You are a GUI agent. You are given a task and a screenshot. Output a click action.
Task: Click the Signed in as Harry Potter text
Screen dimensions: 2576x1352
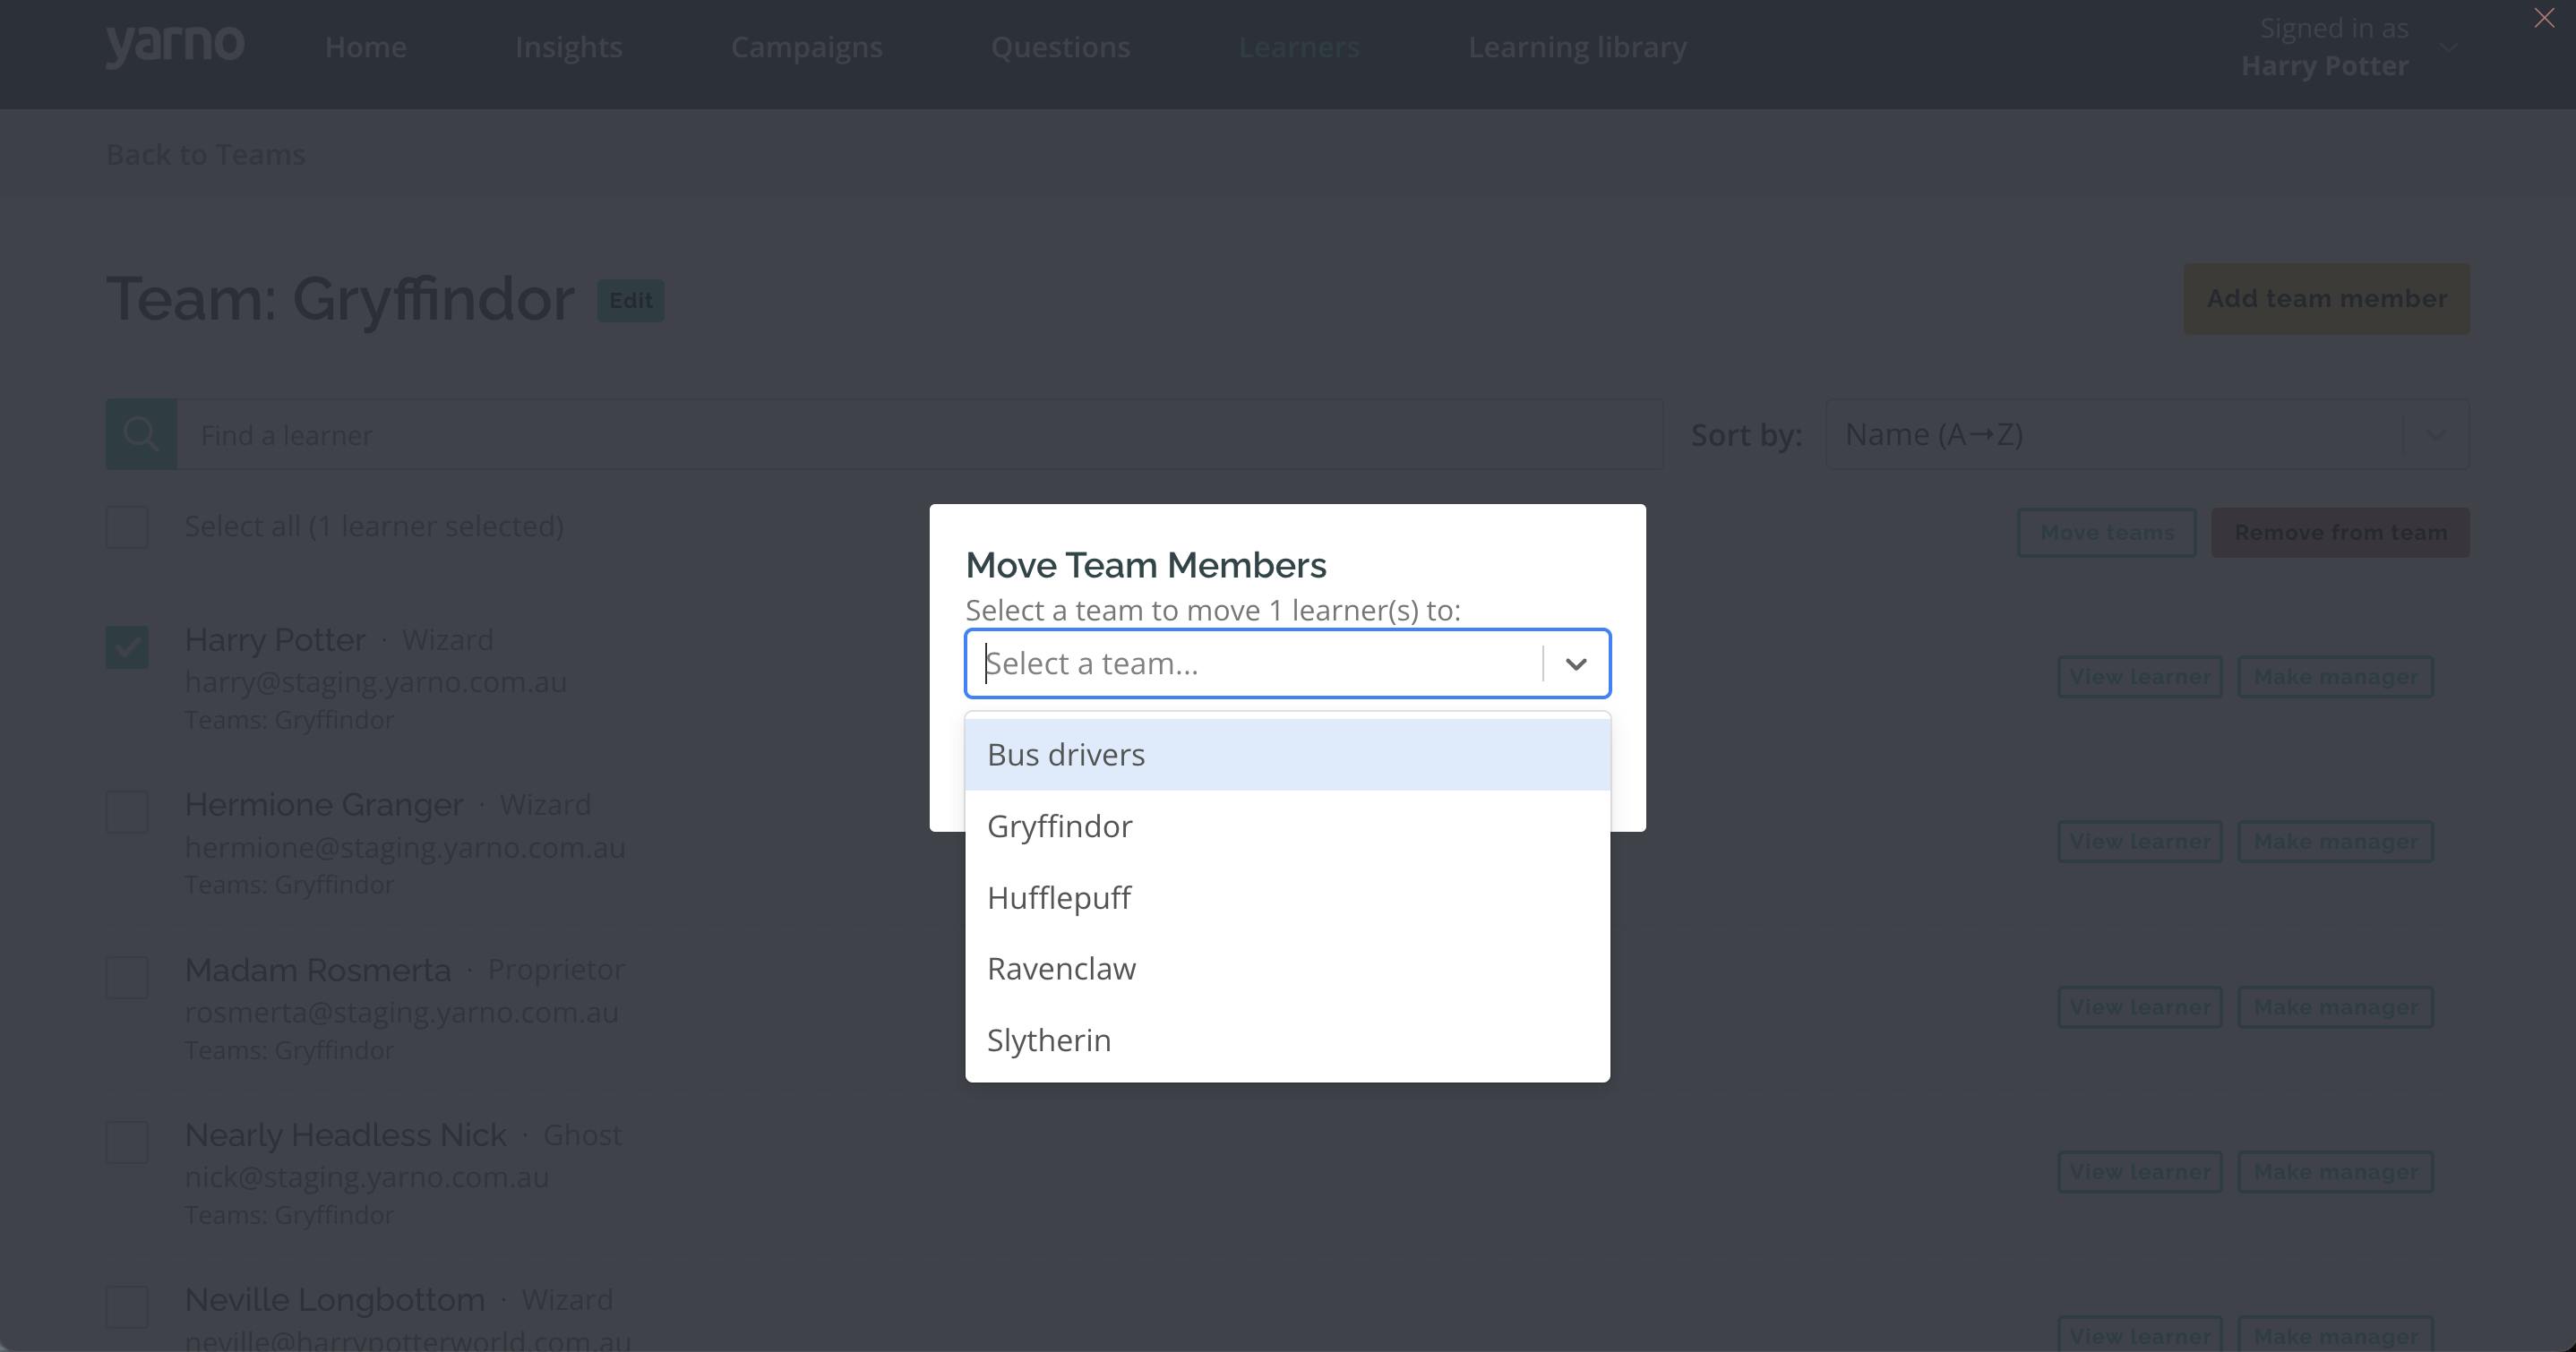[x=2325, y=47]
